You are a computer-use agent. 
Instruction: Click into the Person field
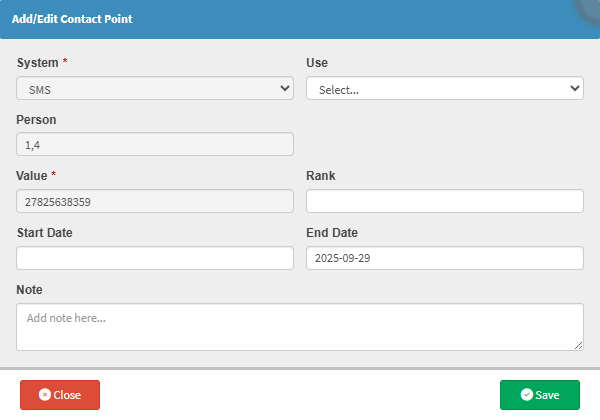tap(155, 145)
